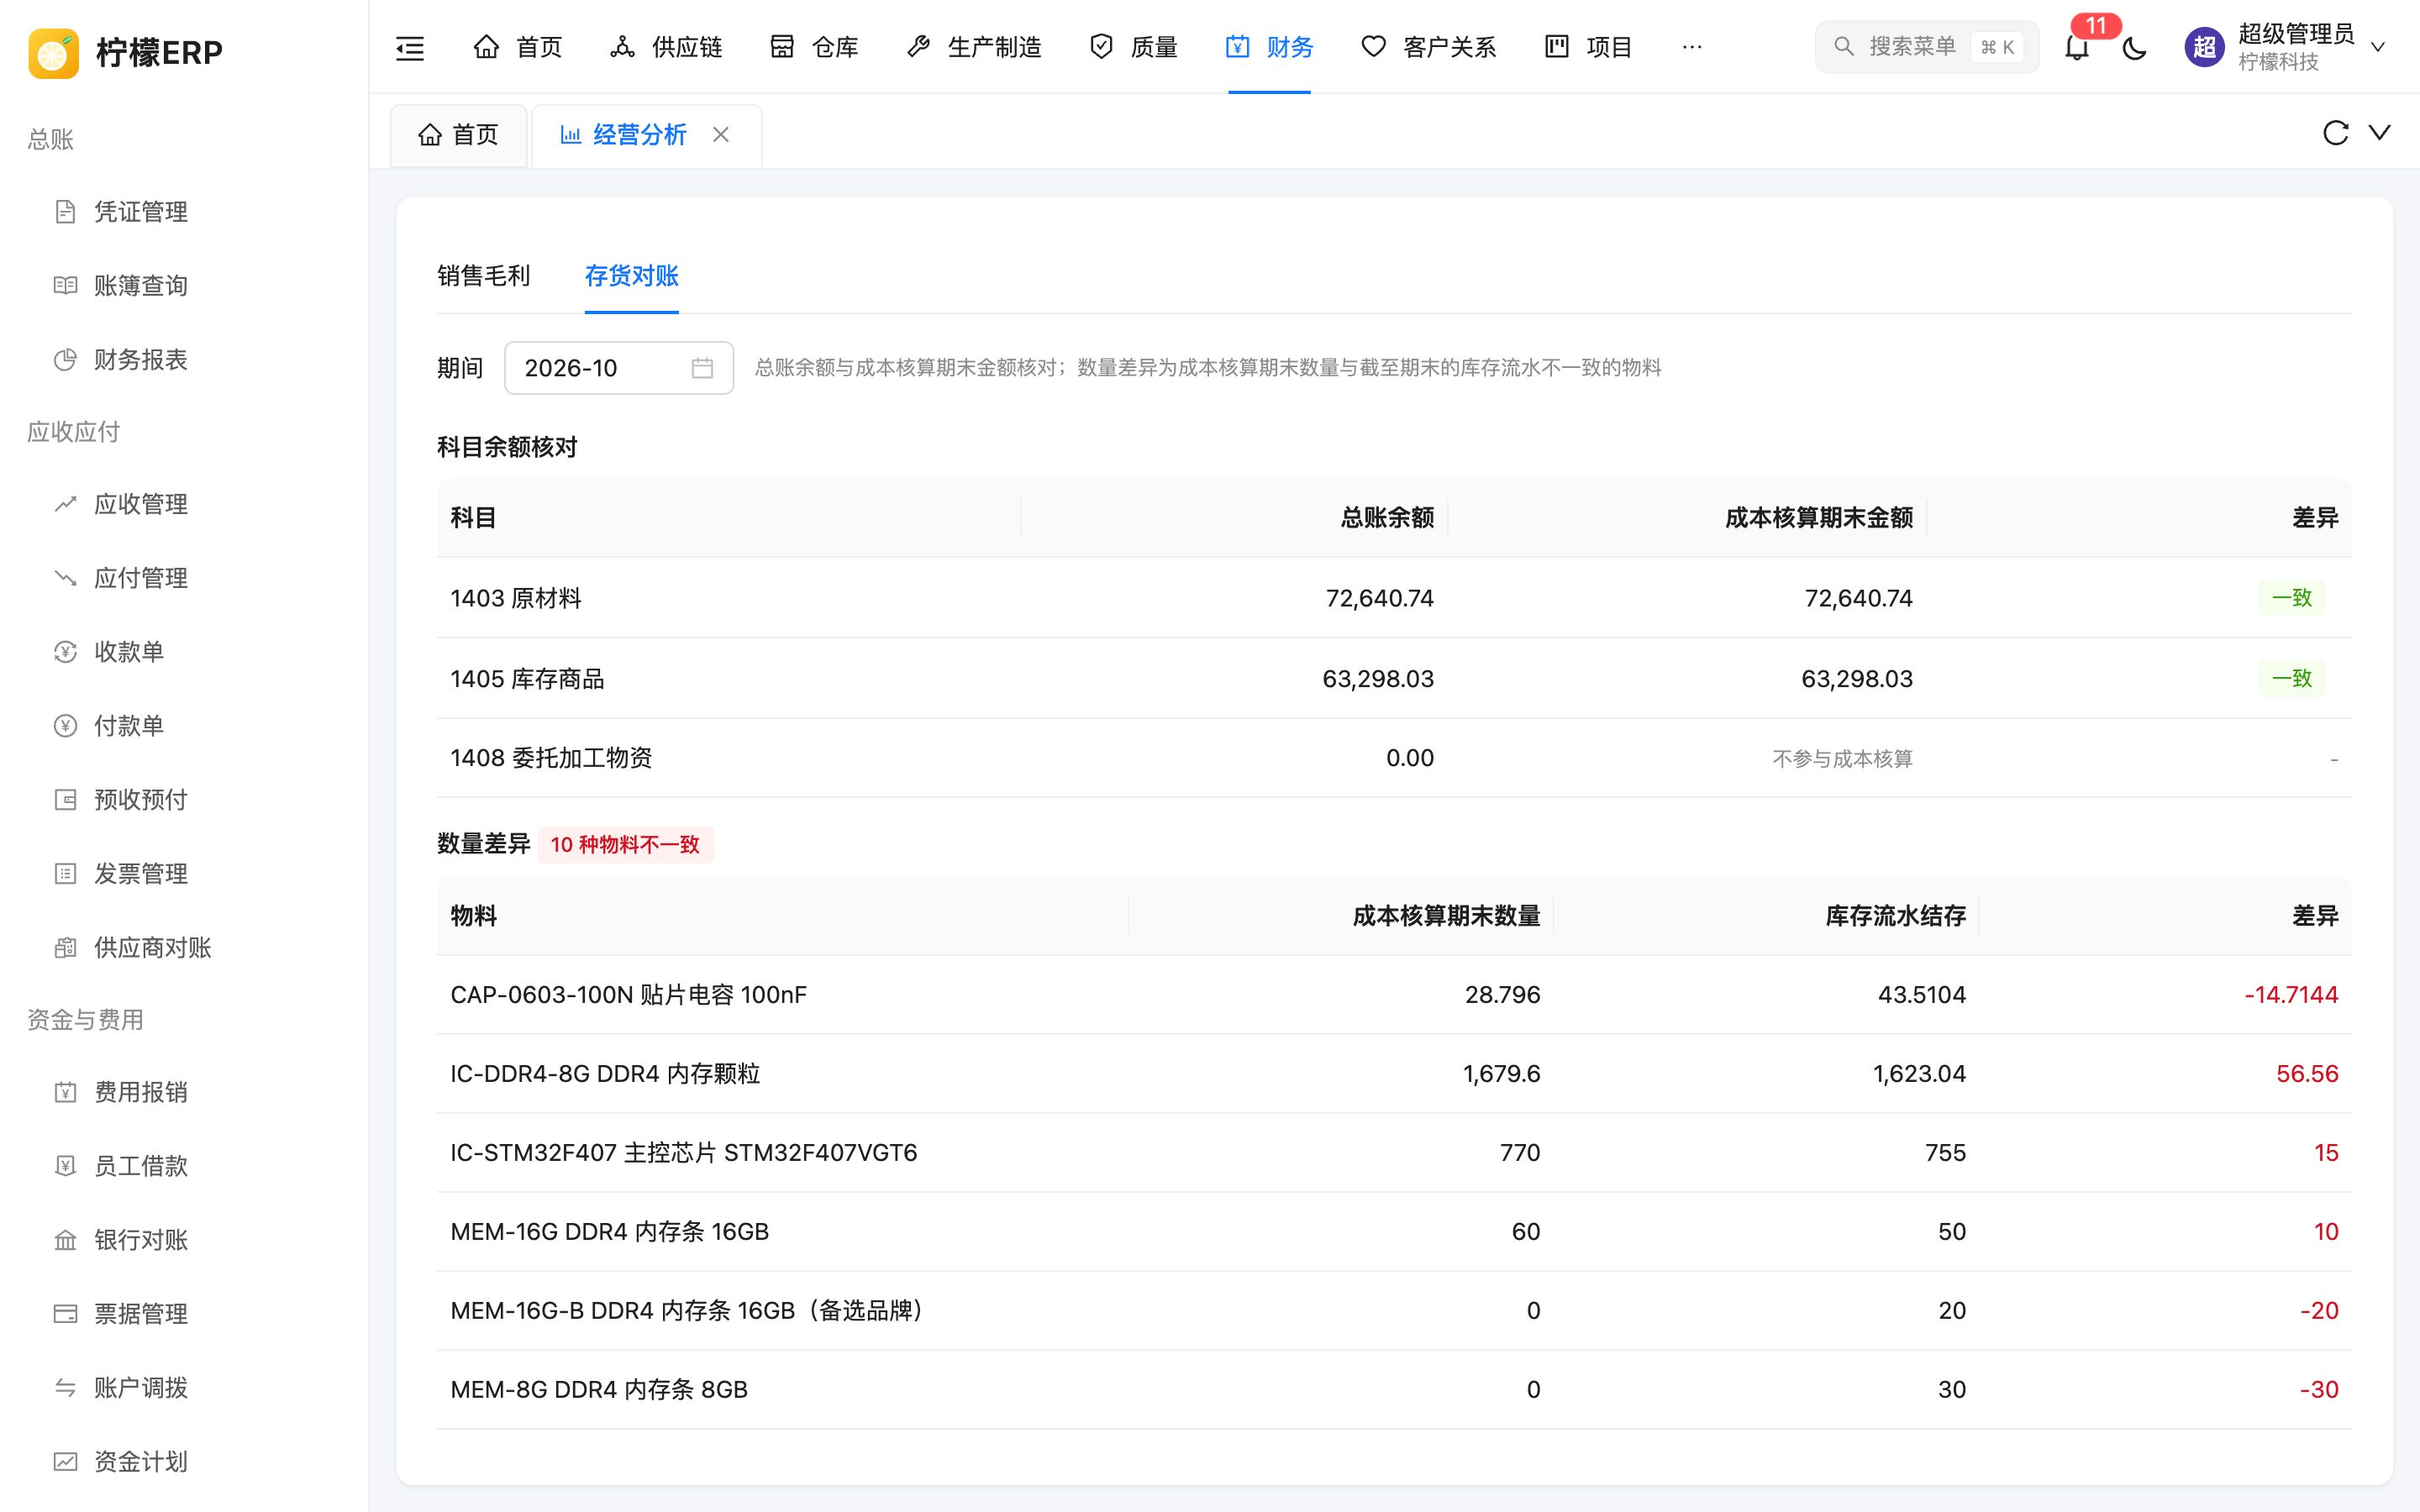Open the user menu chevron beside 超级管理员
This screenshot has width=2420, height=1512.
(x=2379, y=47)
